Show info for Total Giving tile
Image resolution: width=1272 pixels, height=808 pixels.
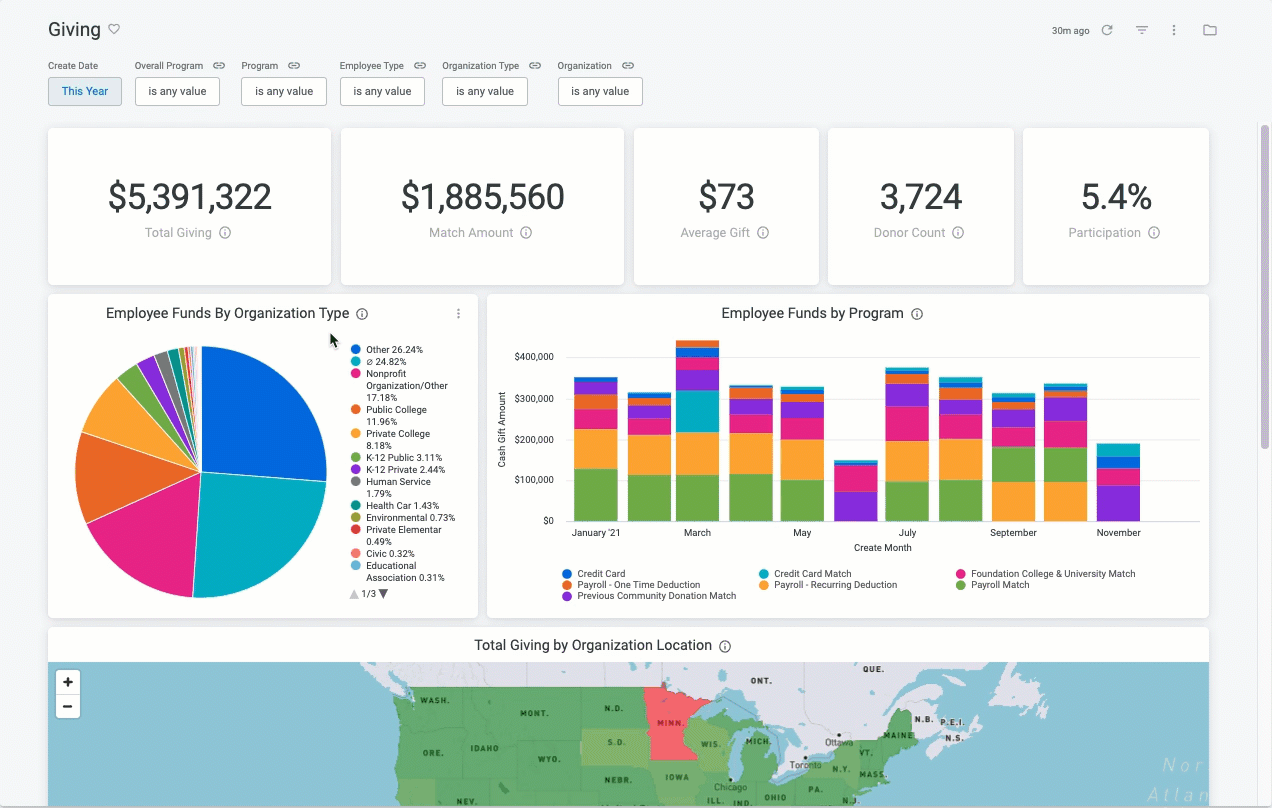(x=225, y=233)
